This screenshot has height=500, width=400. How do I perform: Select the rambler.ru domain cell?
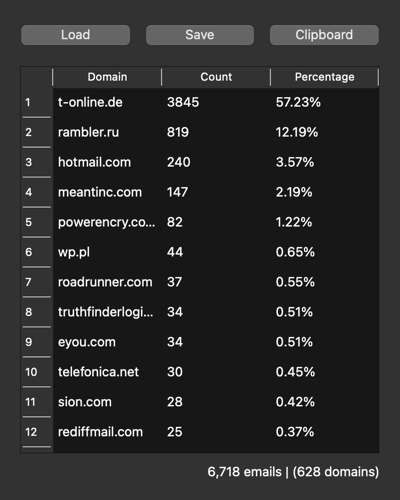tap(107, 132)
